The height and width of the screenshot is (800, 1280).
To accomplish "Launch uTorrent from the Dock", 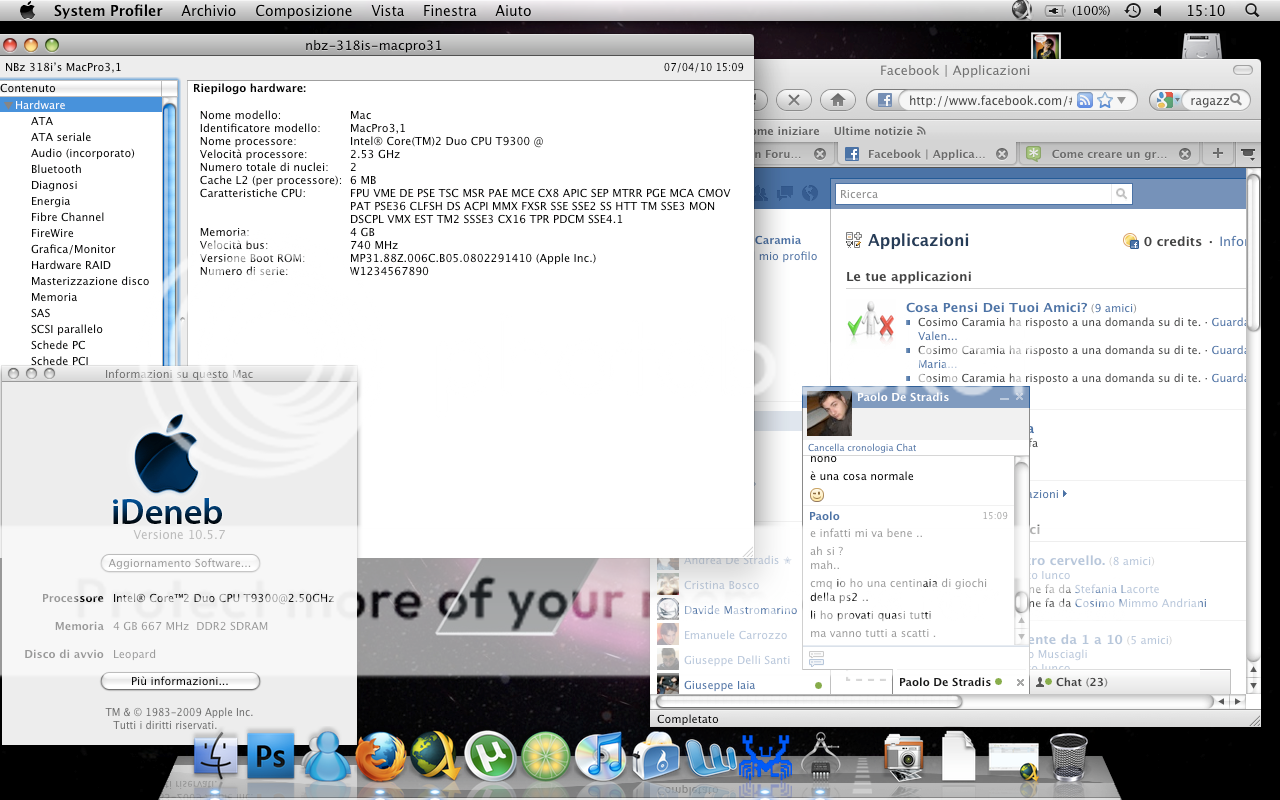I will pyautogui.click(x=490, y=757).
